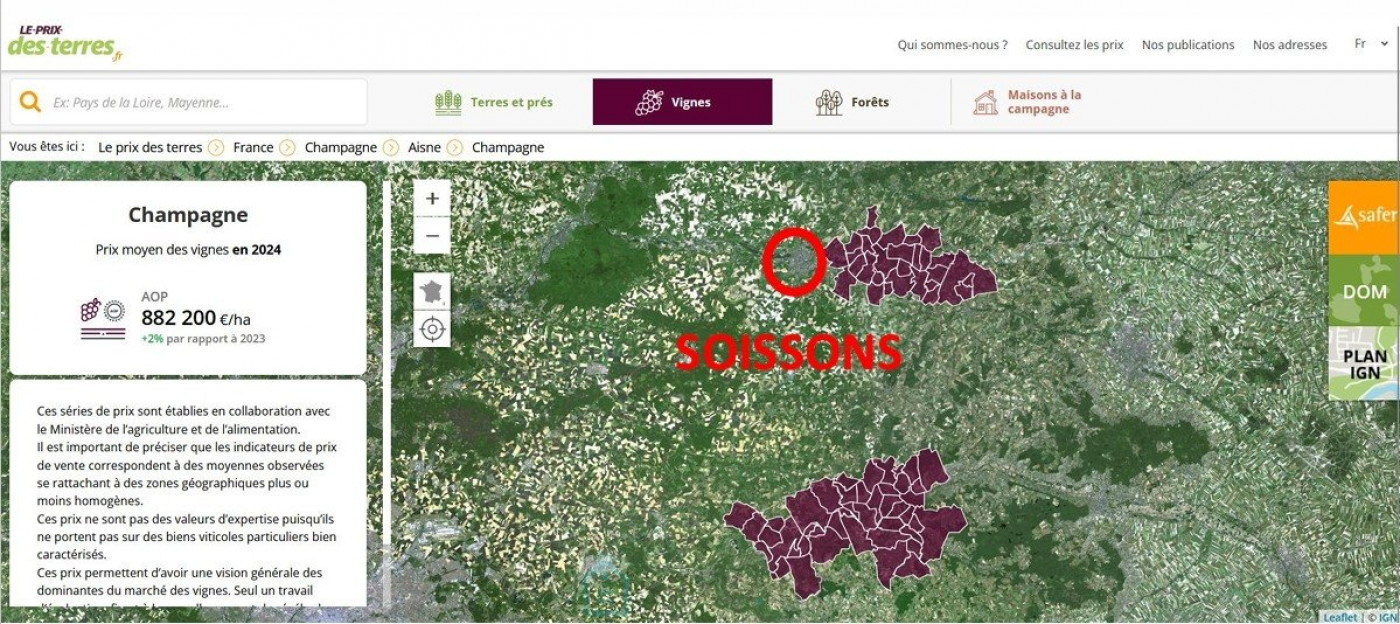Image resolution: width=1400 pixels, height=624 pixels.
Task: Click the map zoom in plus button
Action: pyautogui.click(x=432, y=199)
